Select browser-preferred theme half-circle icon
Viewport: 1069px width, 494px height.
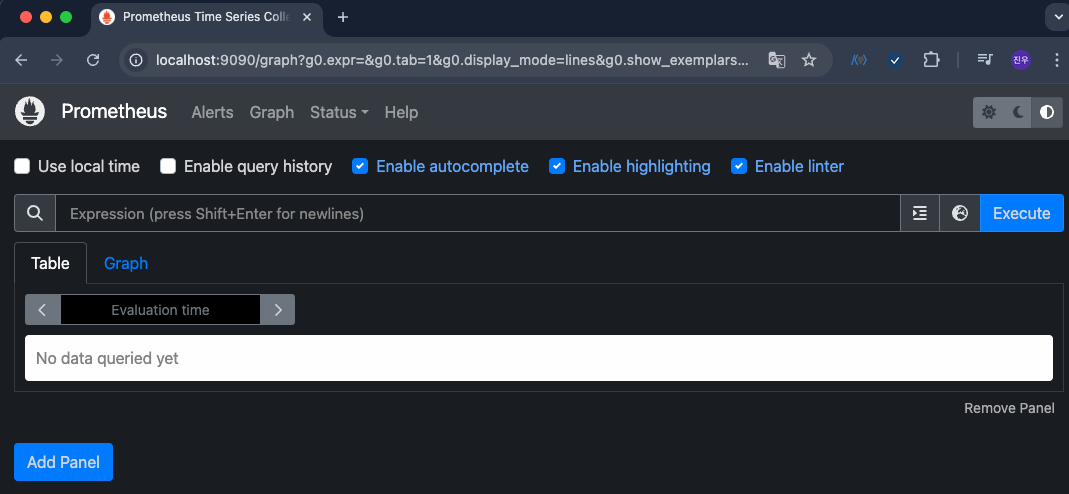pyautogui.click(x=1047, y=112)
